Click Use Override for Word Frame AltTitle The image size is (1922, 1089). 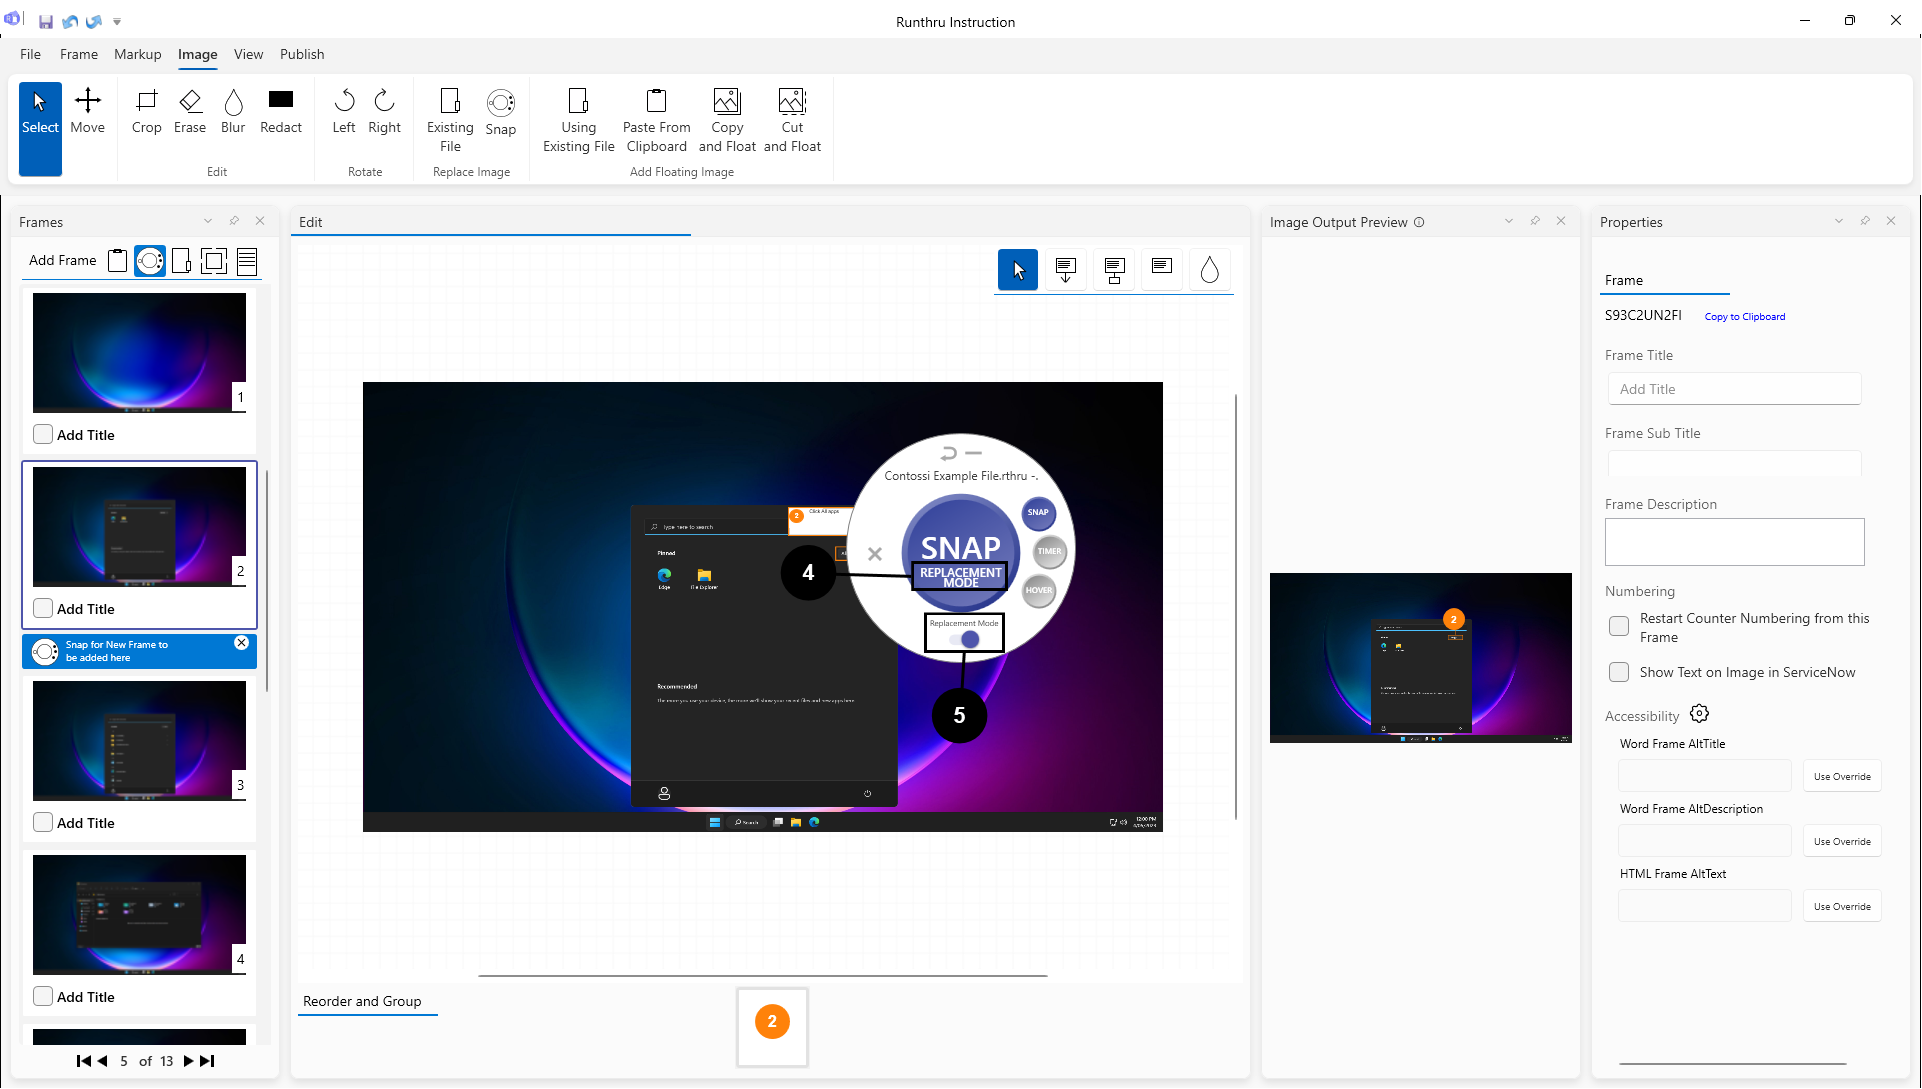(x=1841, y=776)
